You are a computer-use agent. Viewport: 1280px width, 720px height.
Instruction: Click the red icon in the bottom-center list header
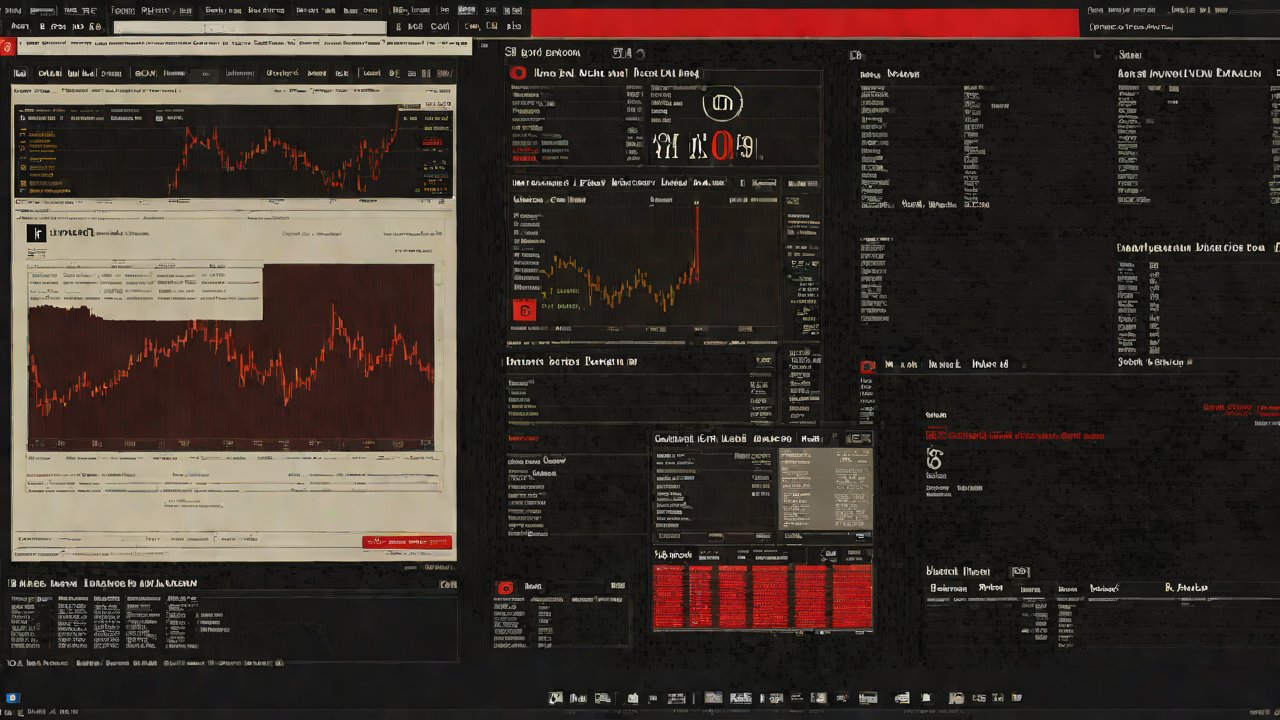point(505,588)
